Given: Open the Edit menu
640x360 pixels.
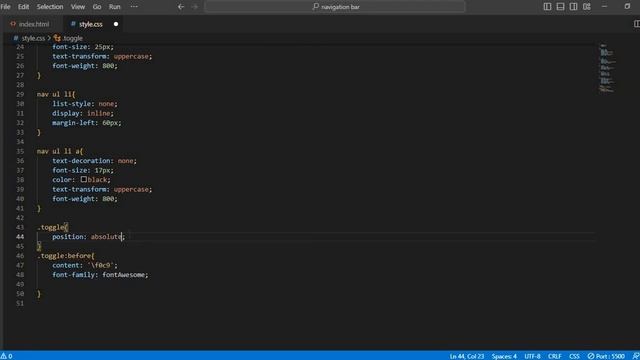Looking at the screenshot, I should (x=23, y=7).
